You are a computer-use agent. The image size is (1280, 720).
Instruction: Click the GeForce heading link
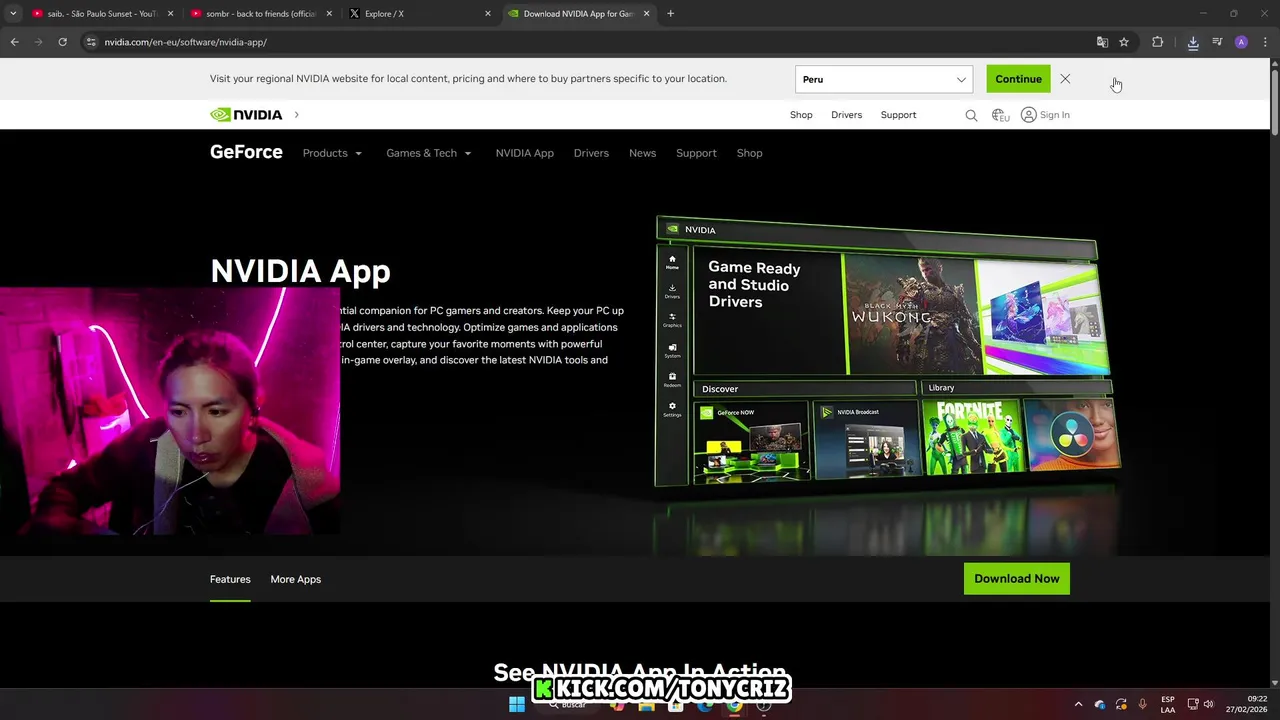coord(246,152)
